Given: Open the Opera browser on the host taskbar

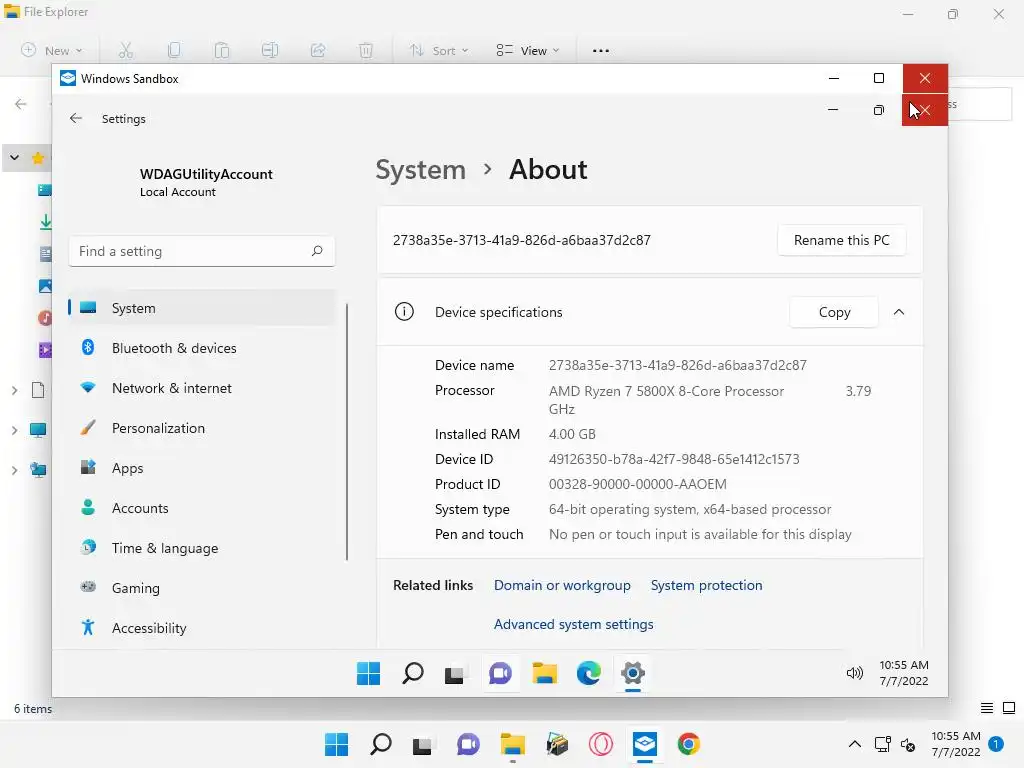Looking at the screenshot, I should click(601, 744).
